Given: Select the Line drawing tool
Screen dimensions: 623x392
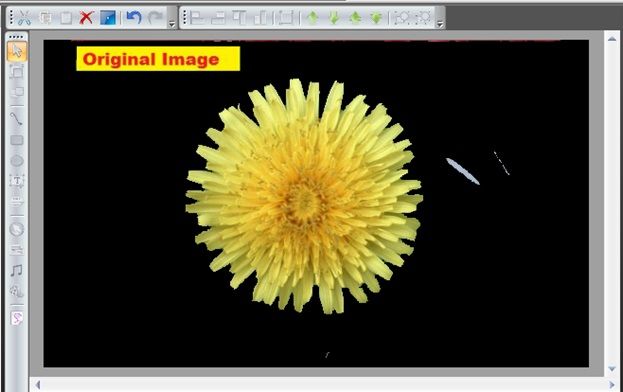Looking at the screenshot, I should coord(17,119).
